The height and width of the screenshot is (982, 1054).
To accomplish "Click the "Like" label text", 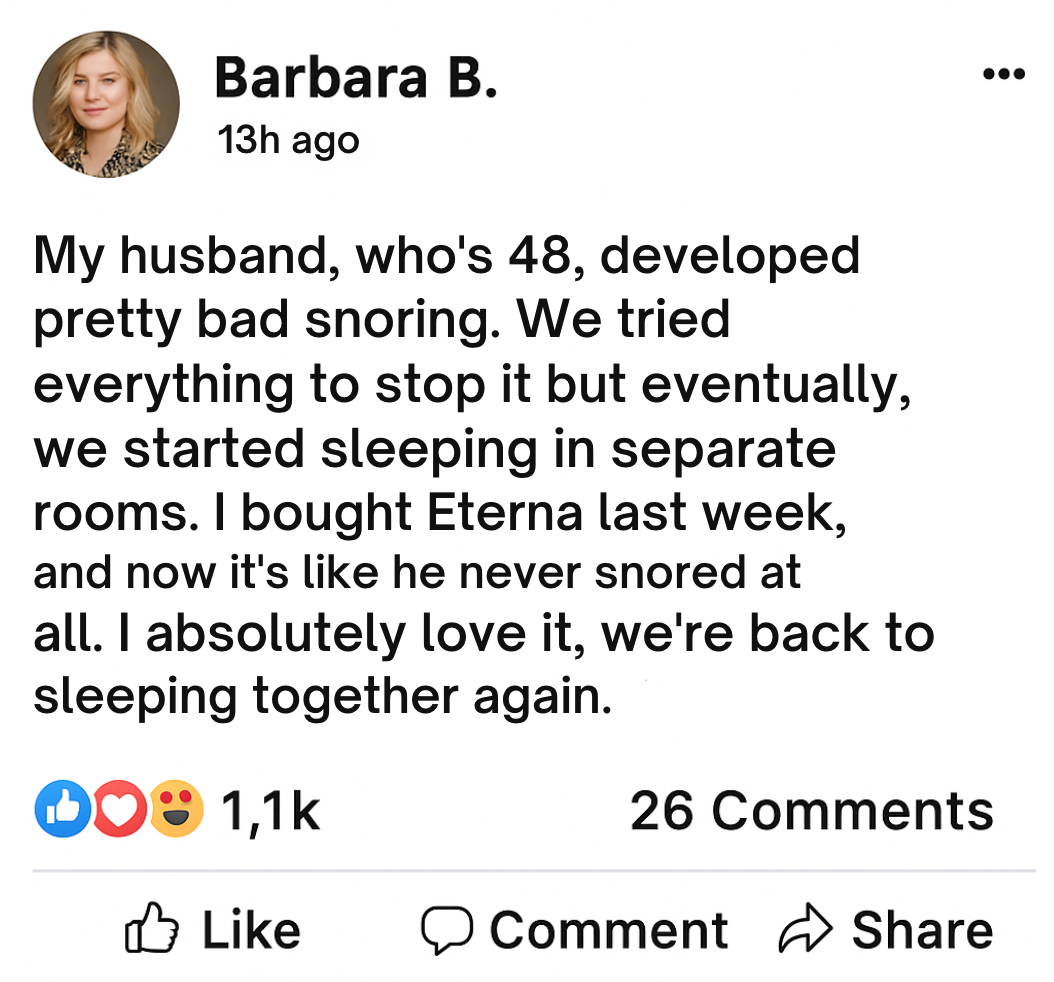I will pos(251,930).
